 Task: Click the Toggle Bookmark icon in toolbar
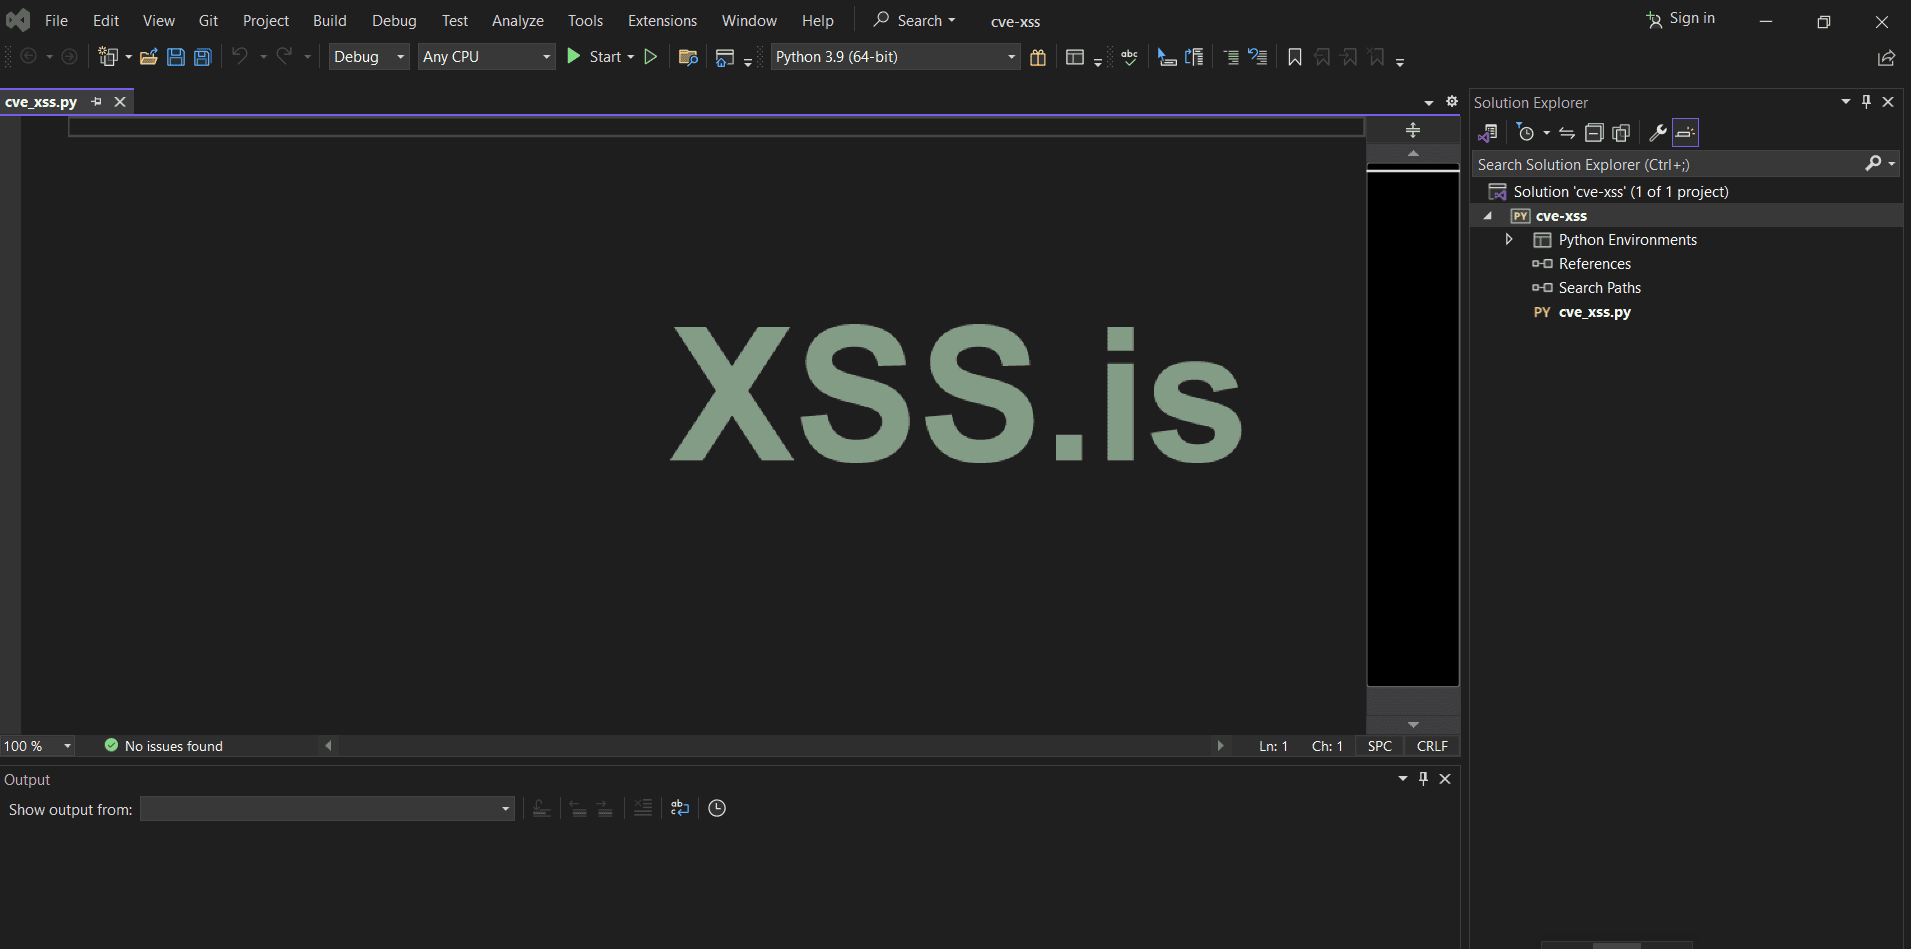(x=1294, y=57)
